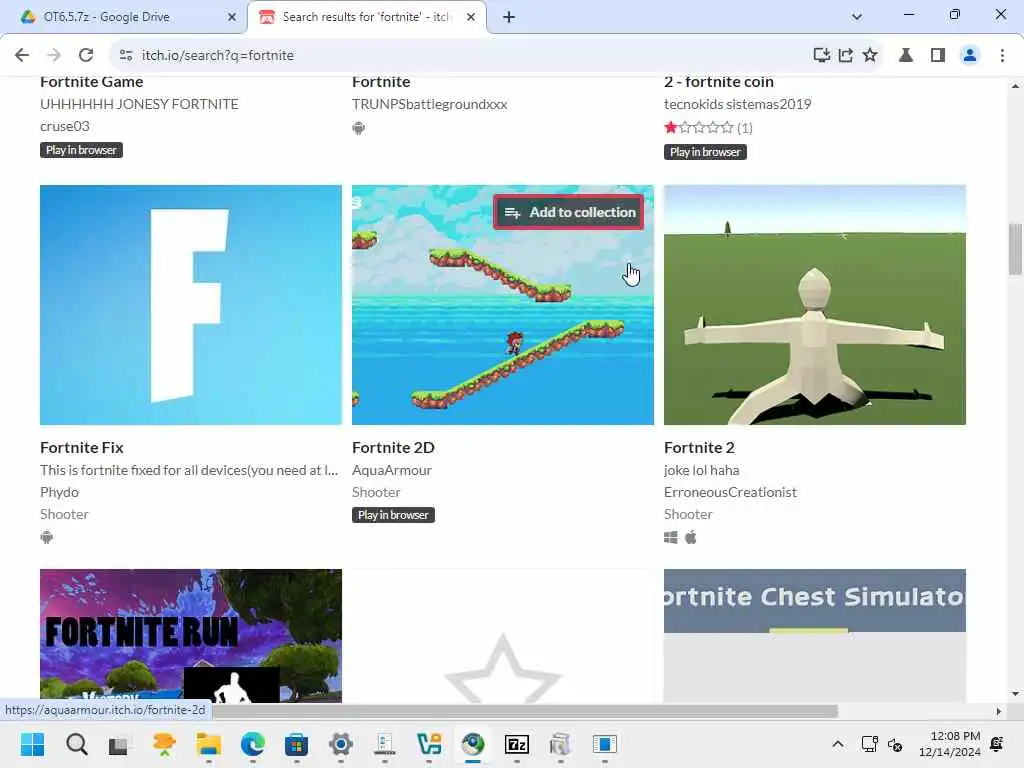
Task: Go forward with the browser arrow
Action: [54, 56]
